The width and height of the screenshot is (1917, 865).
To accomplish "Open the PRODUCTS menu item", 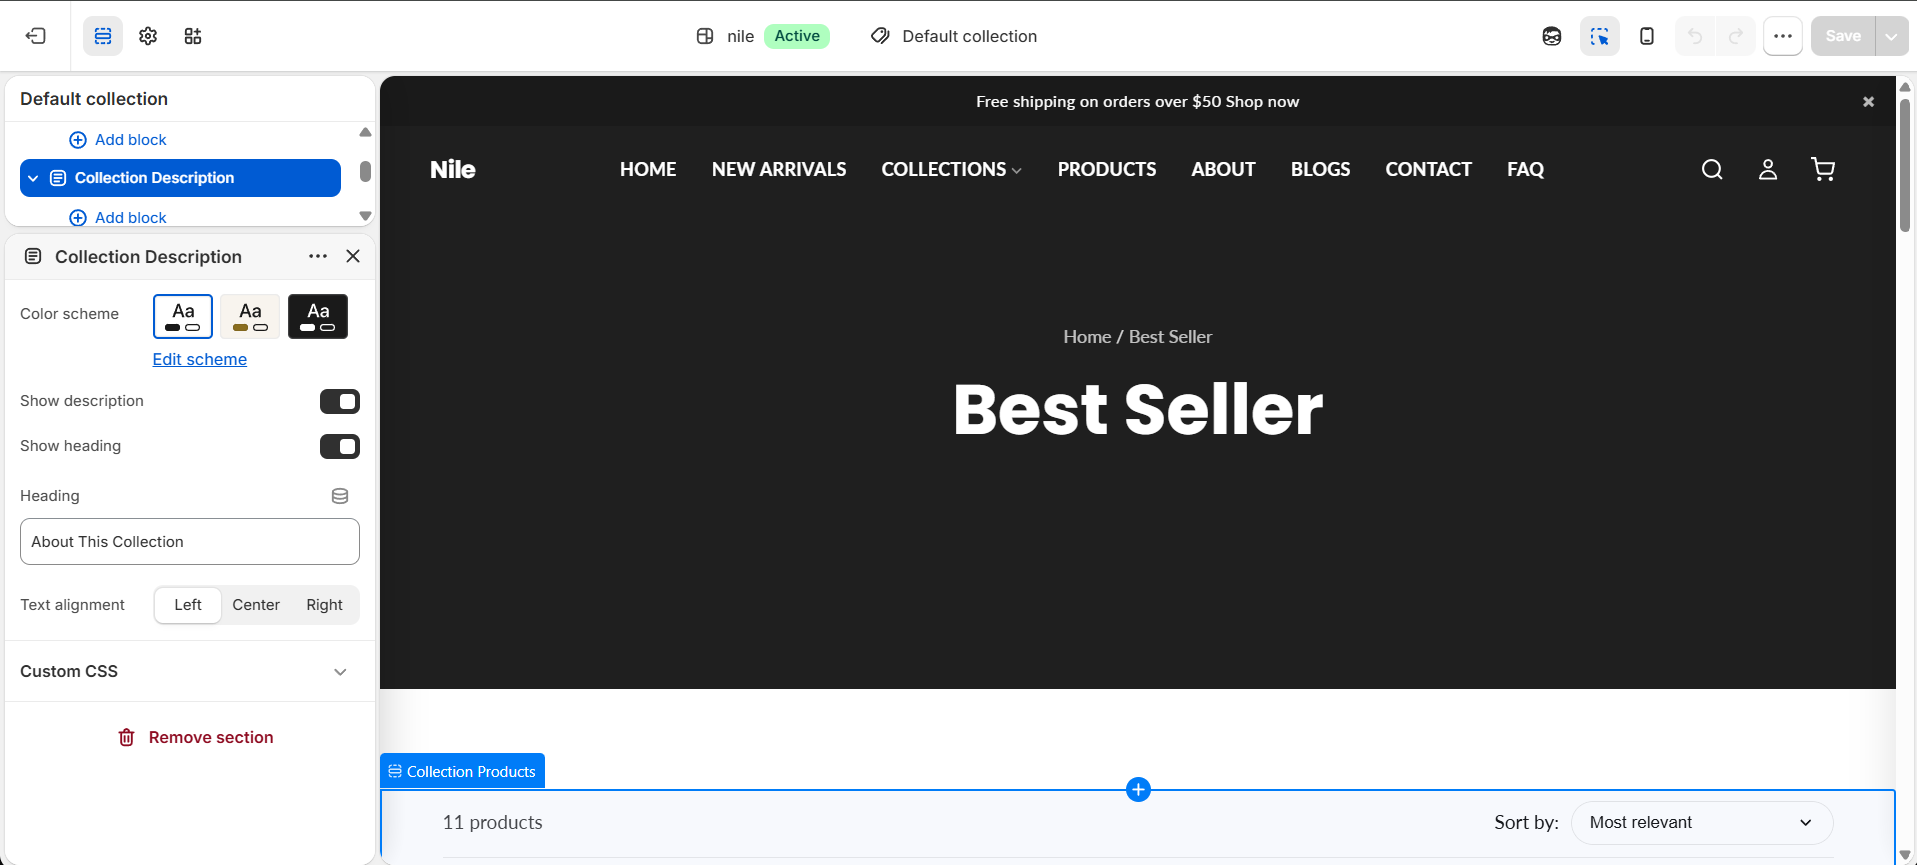I will [x=1107, y=170].
